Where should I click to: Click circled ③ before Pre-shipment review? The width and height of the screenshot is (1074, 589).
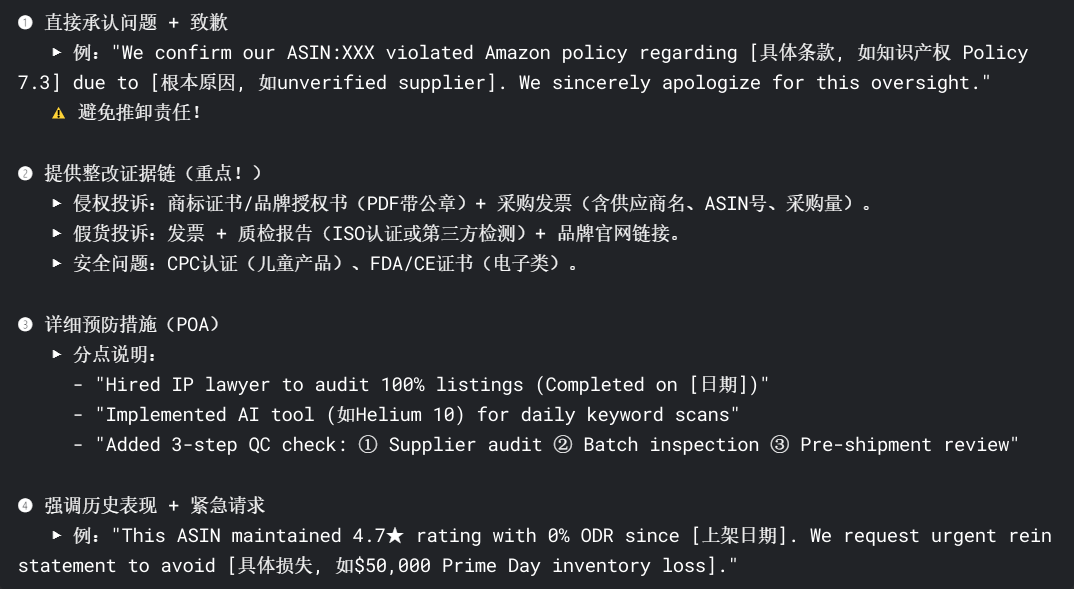click(x=779, y=445)
